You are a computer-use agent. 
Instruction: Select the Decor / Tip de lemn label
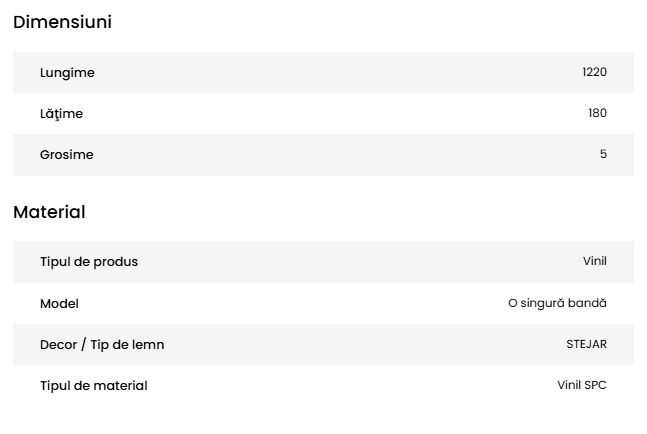coord(102,345)
